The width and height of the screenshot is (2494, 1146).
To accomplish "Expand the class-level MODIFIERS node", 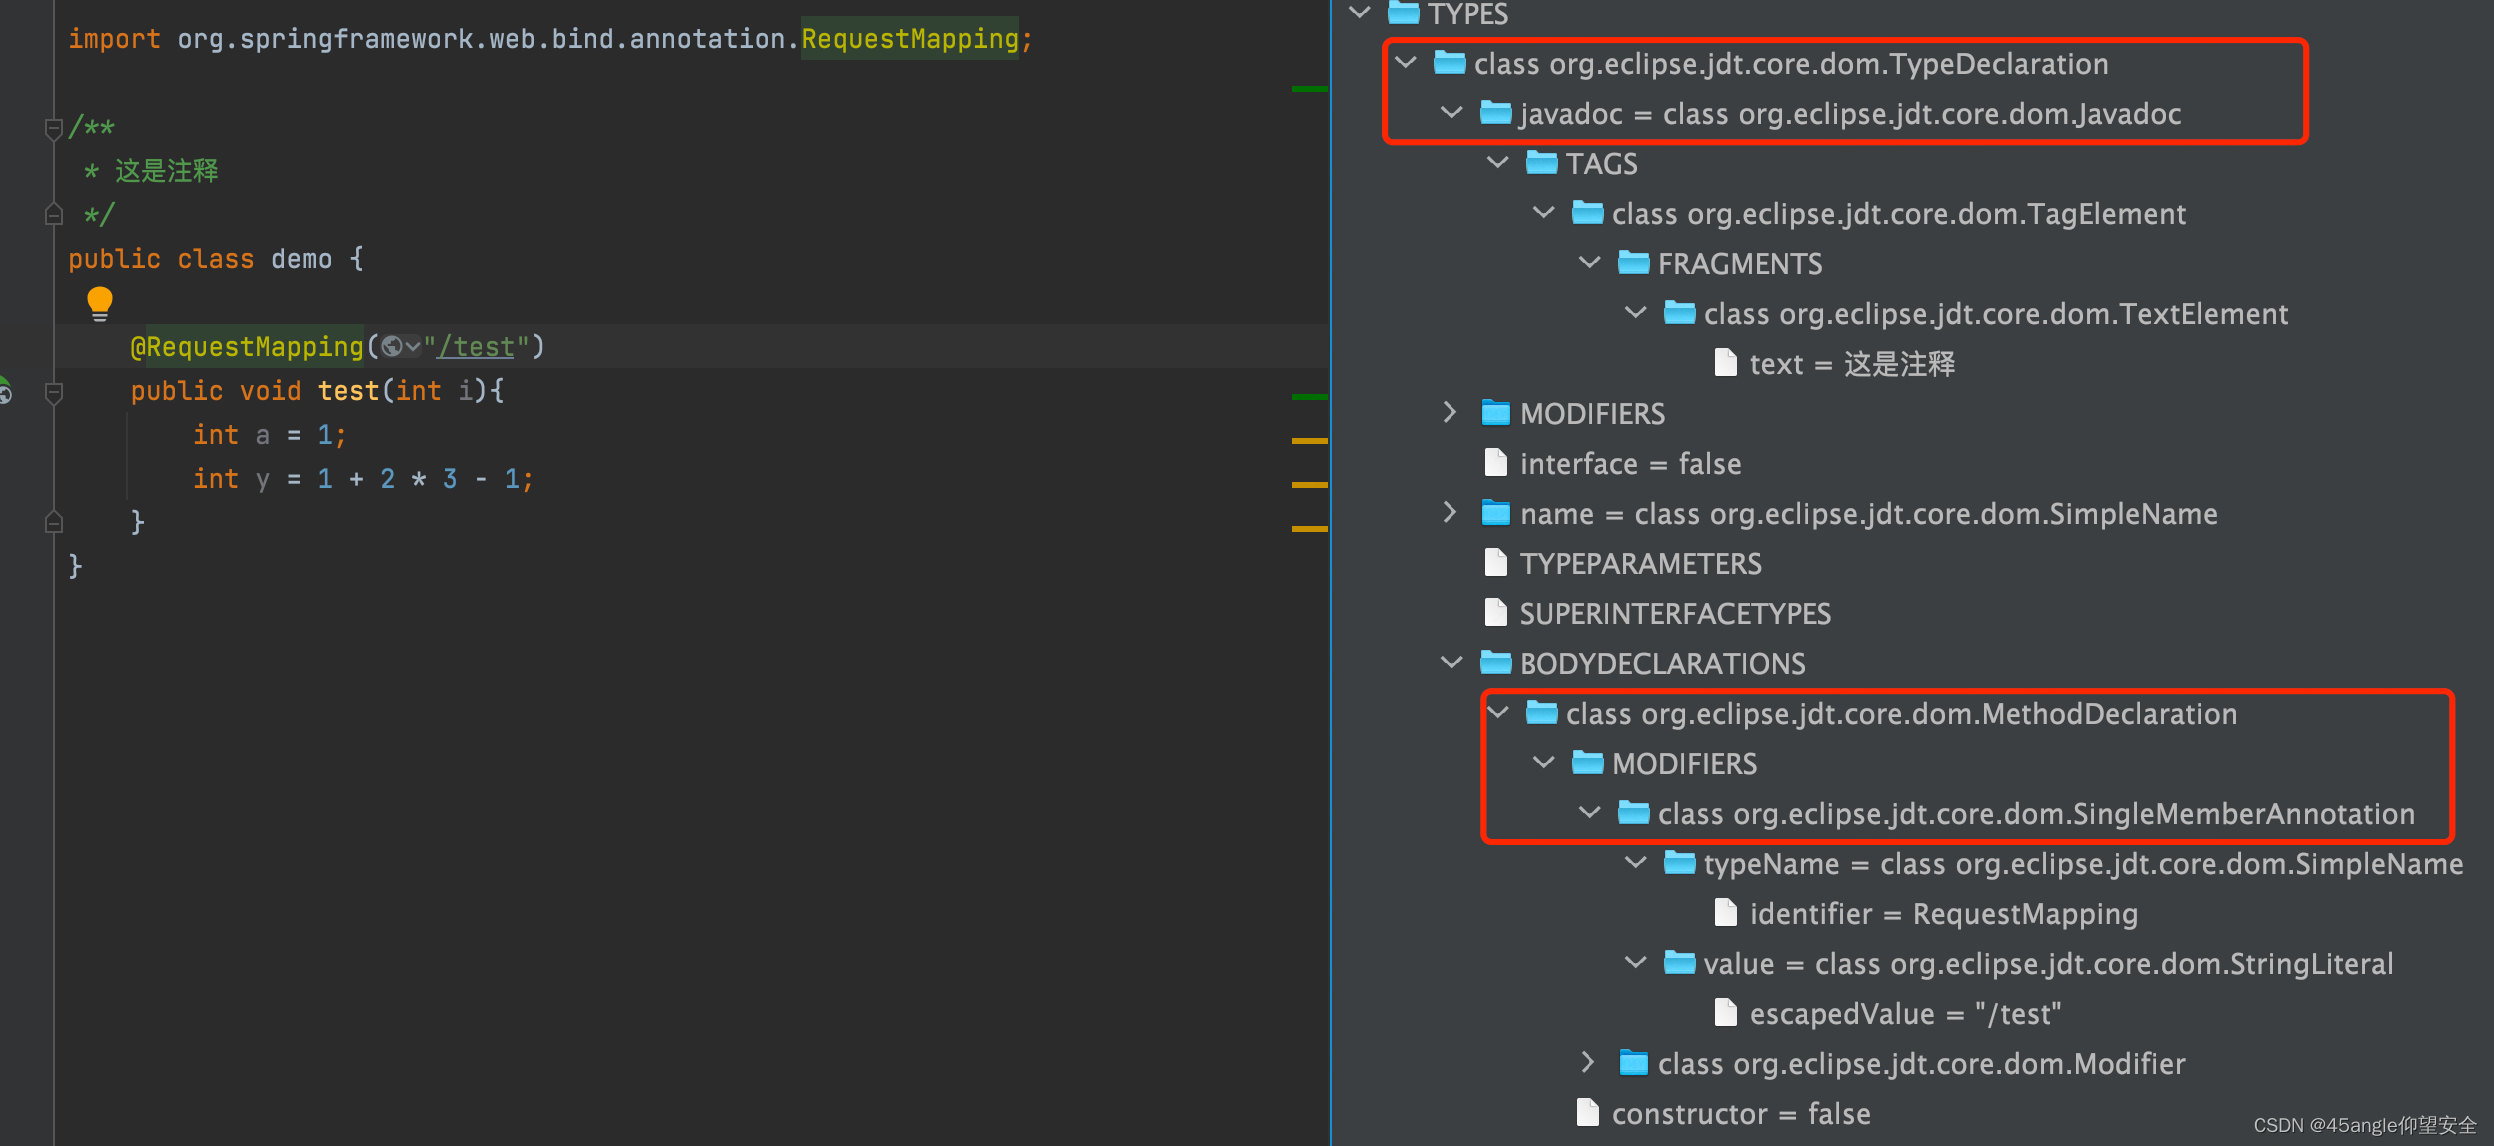I will click(x=1450, y=413).
